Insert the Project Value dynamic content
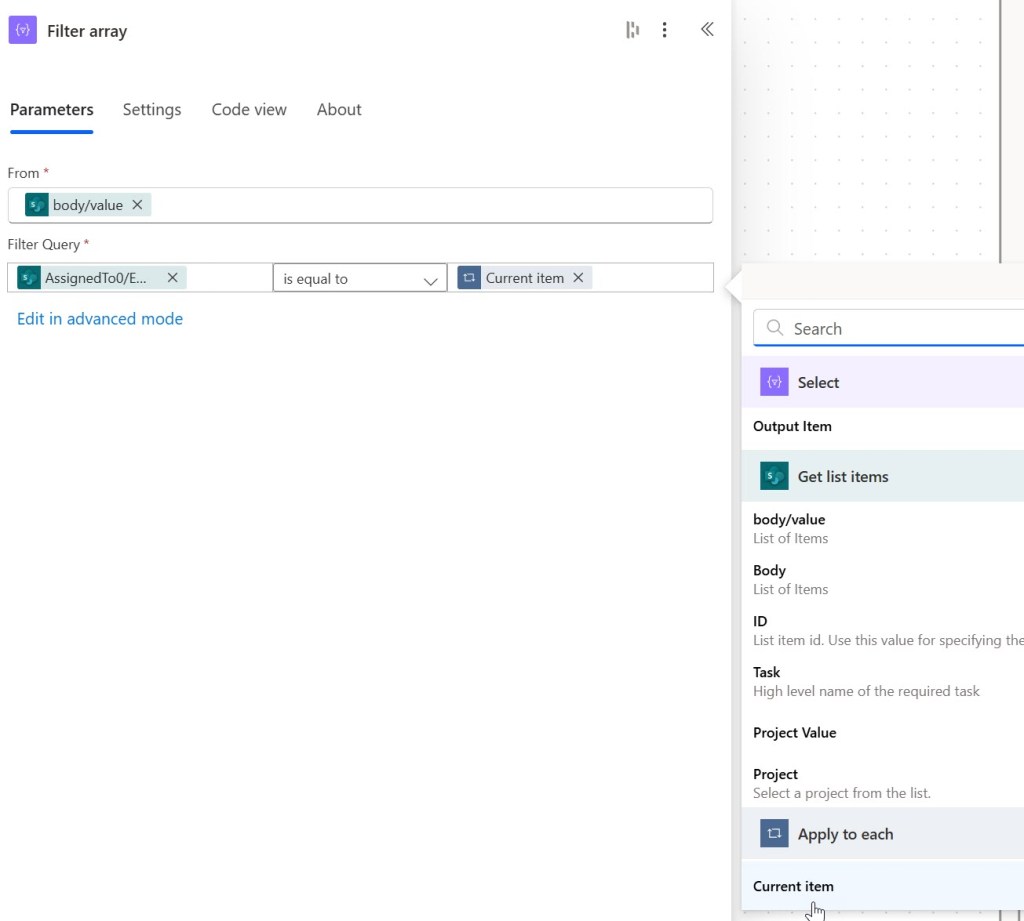 coord(795,733)
